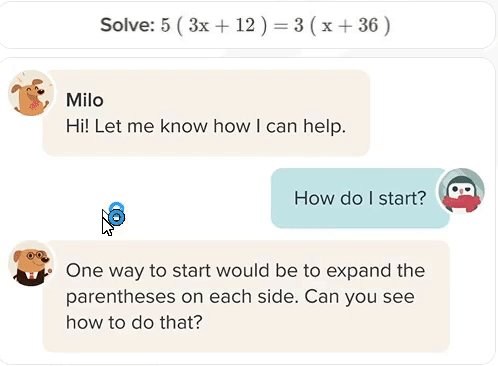Screen dimensions: 498x366
Task: Click the 'how to do that?' line
Action: [x=134, y=322]
